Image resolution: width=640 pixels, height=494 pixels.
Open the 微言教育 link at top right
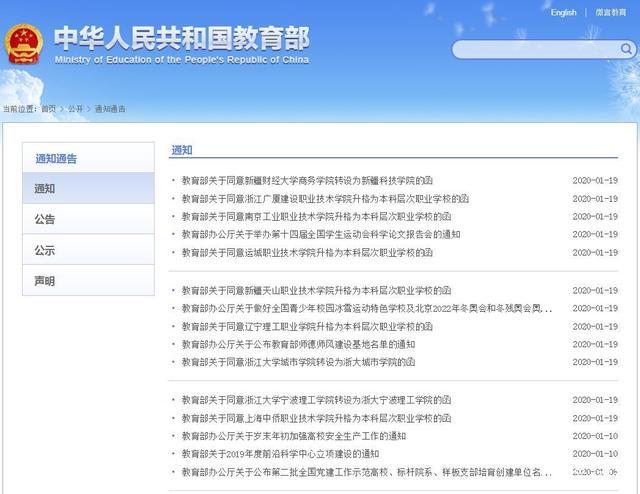tap(611, 13)
